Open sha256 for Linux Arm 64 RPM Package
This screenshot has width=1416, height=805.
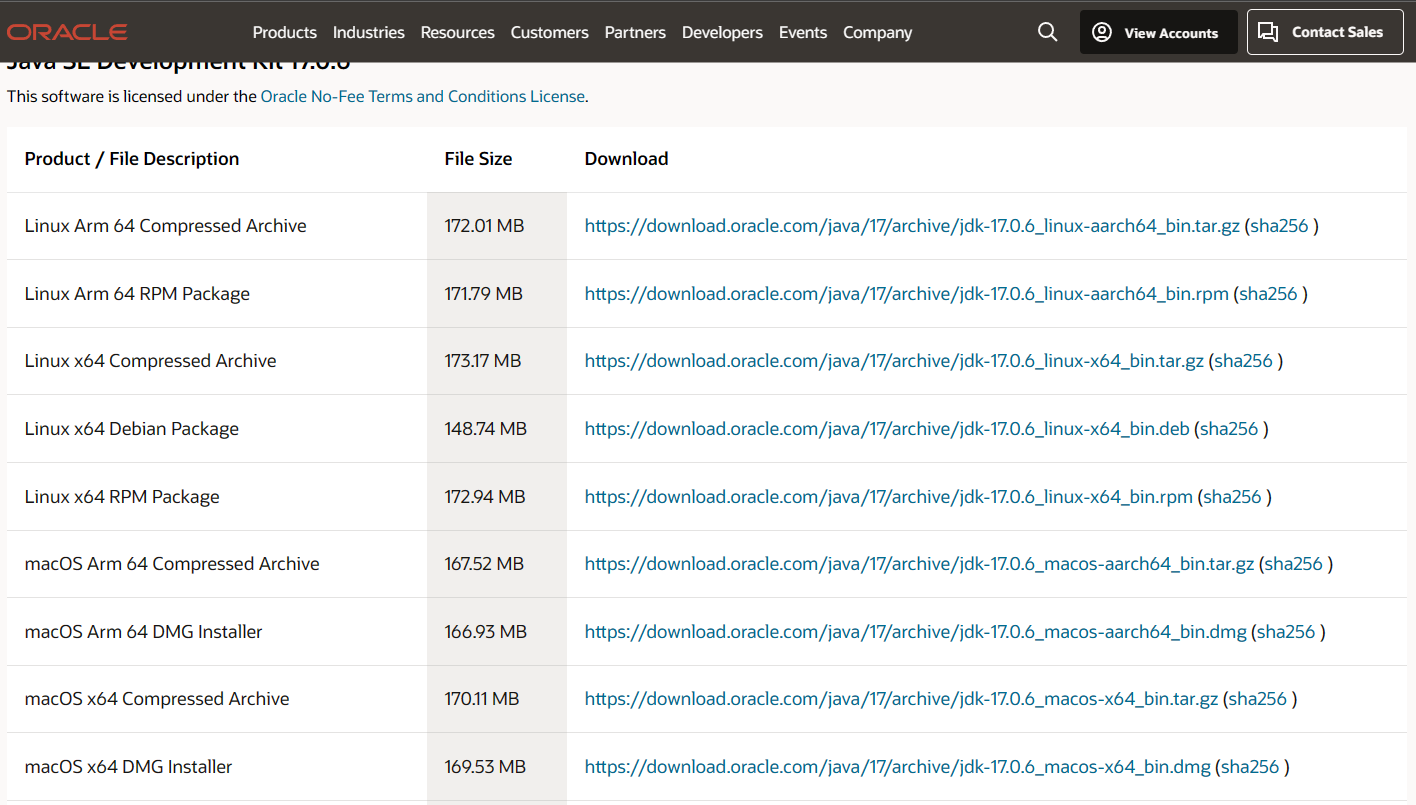pyautogui.click(x=1268, y=294)
